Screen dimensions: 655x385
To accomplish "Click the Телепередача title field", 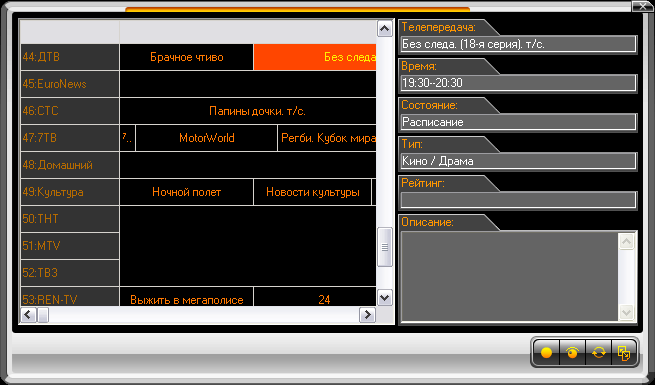I will (518, 44).
